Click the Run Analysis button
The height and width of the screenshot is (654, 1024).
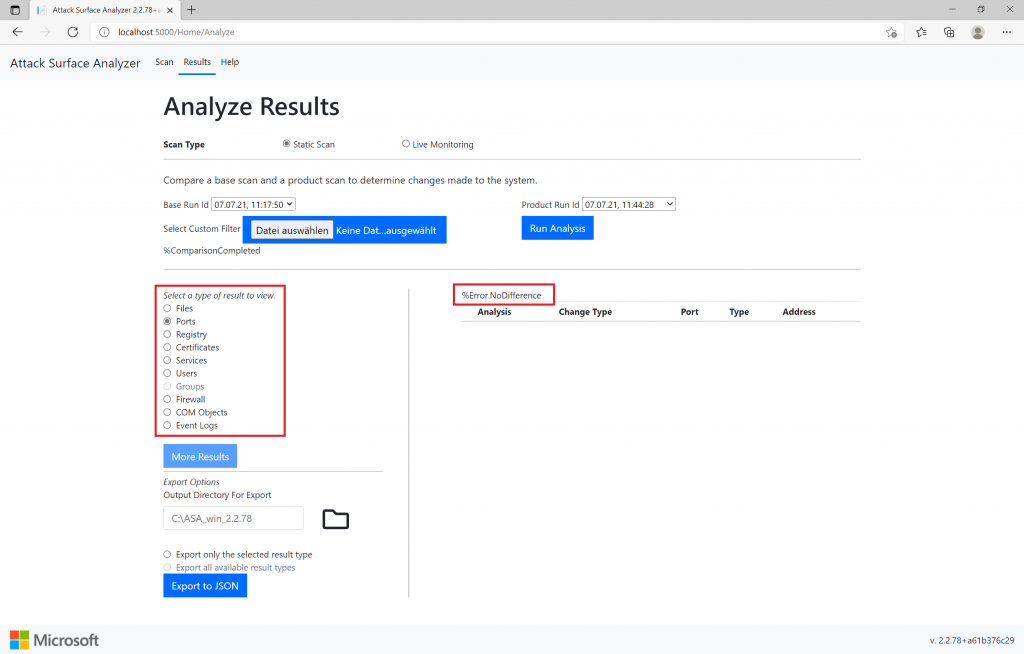click(557, 228)
